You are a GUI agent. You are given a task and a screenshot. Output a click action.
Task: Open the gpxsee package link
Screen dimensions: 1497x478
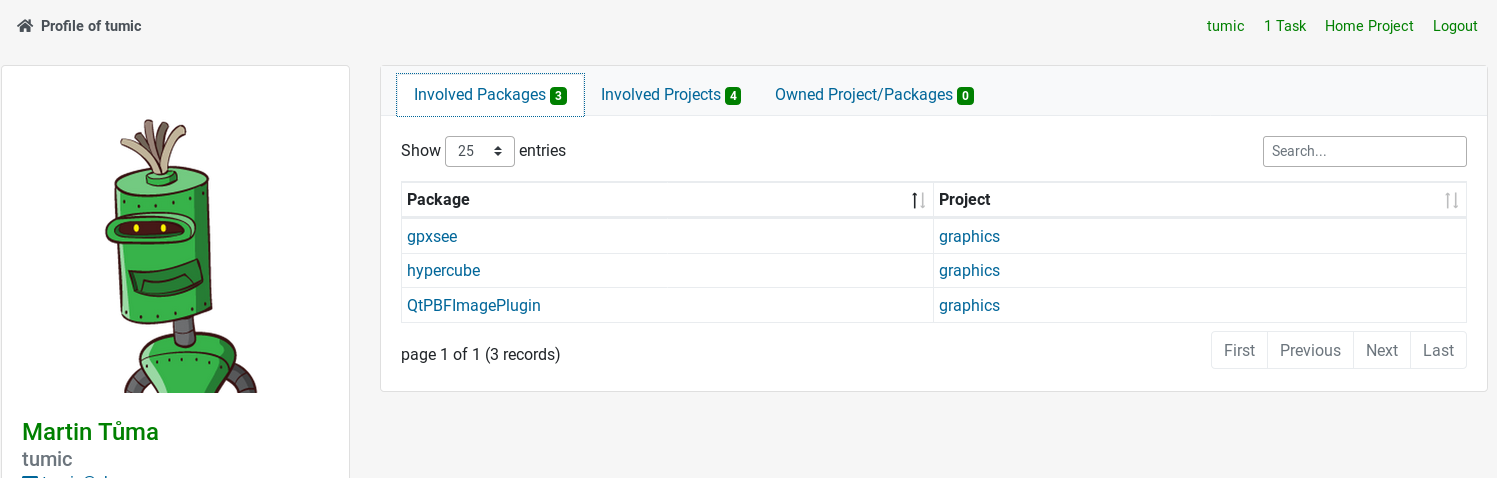(x=432, y=237)
